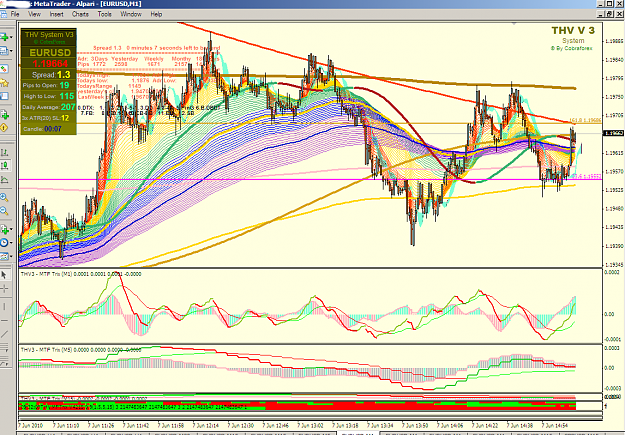Click the EURUSD symbol label in THV panel
625x435 pixels.
[50, 53]
